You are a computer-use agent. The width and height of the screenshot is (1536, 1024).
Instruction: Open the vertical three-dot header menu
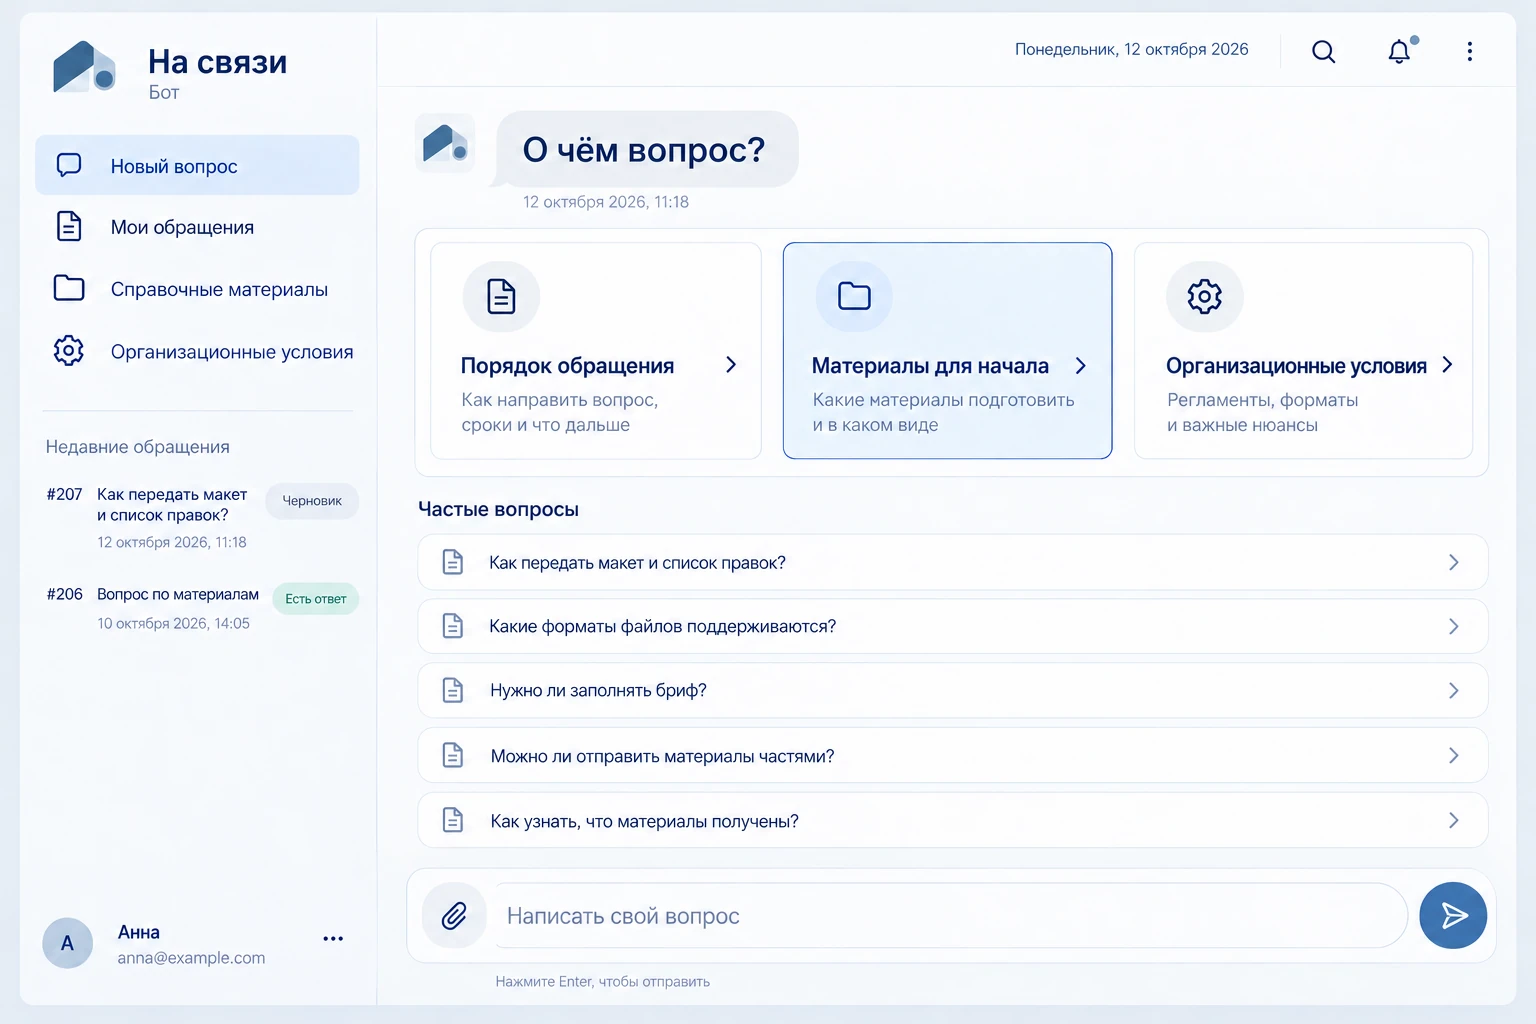click(1469, 51)
